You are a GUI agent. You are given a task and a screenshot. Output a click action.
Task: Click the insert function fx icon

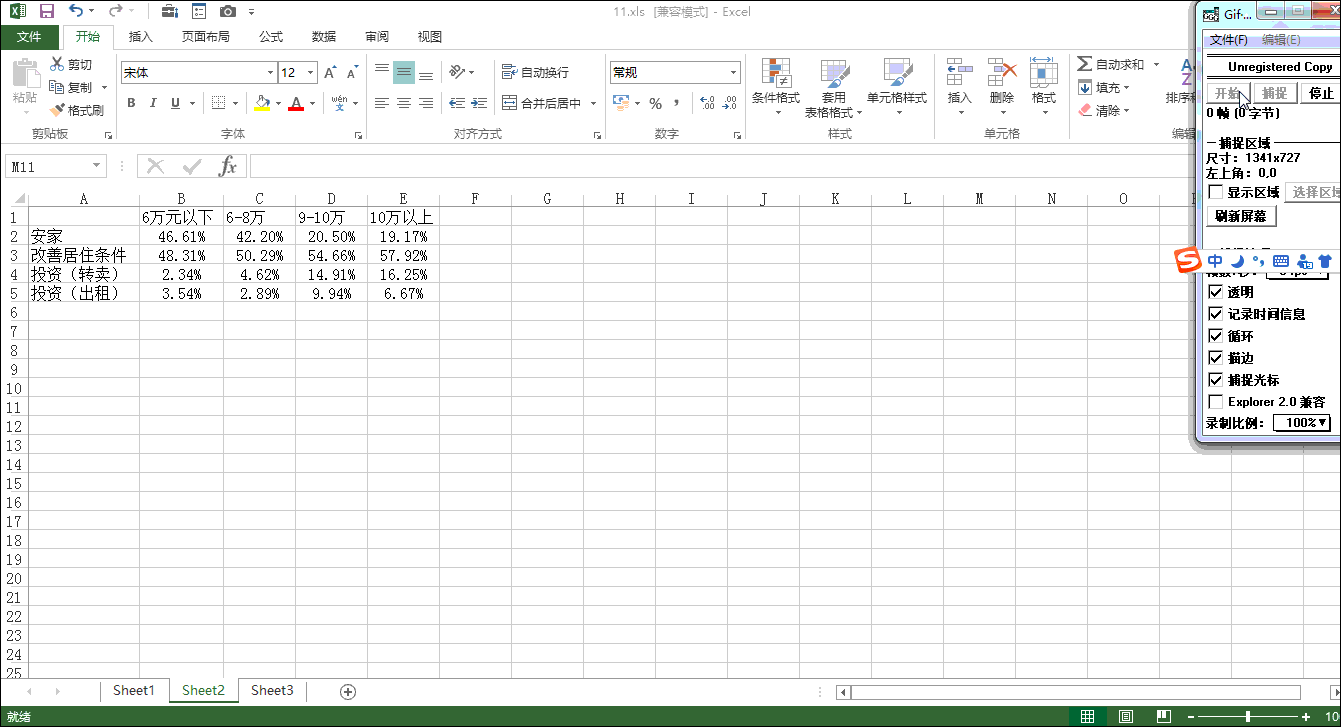click(x=228, y=166)
